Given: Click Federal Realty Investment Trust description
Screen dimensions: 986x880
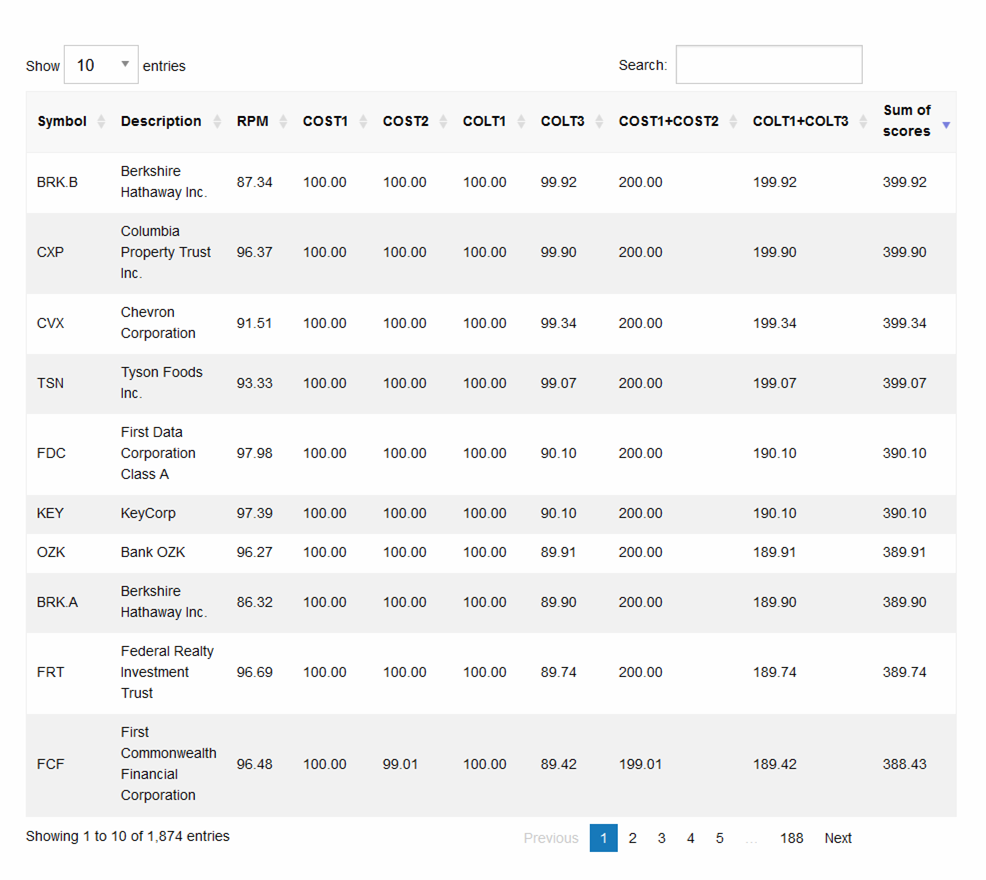Looking at the screenshot, I should click(167, 672).
